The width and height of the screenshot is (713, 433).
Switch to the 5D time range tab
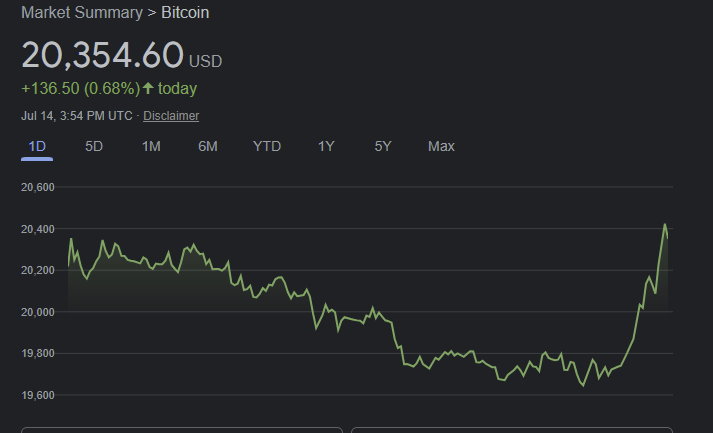click(94, 146)
